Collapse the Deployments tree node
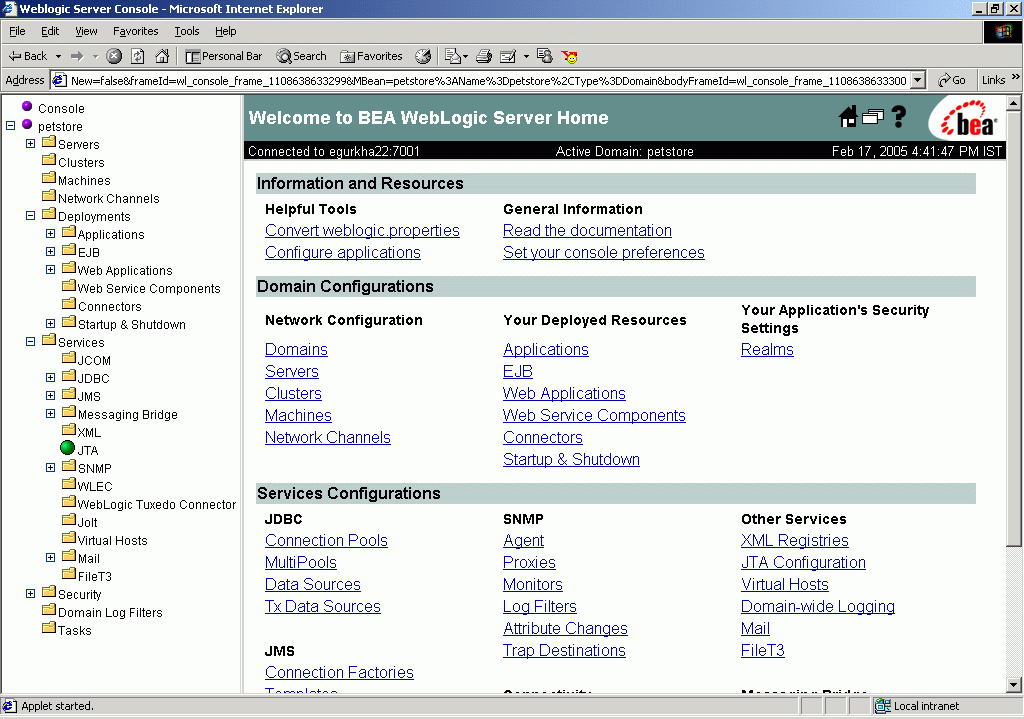 click(31, 215)
